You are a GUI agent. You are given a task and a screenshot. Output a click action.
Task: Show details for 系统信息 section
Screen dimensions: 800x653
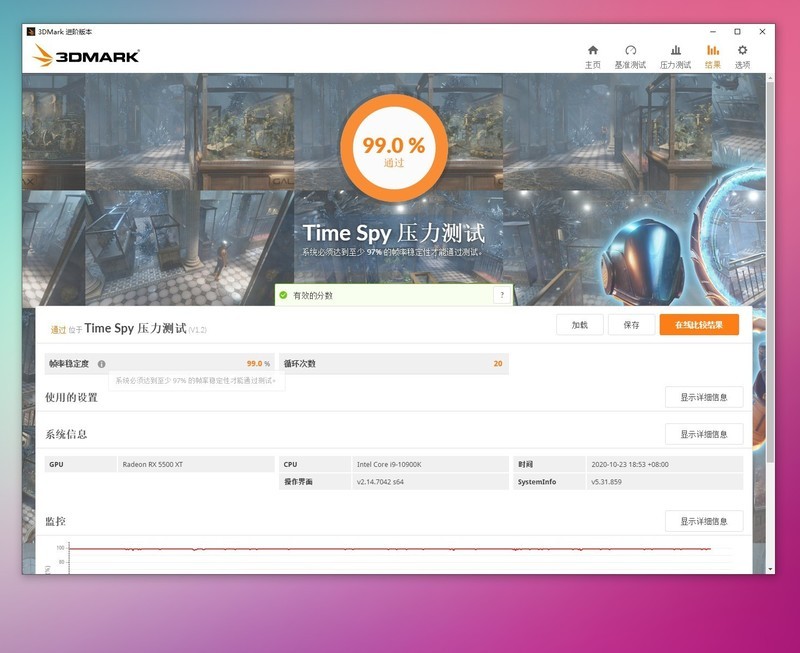click(704, 434)
